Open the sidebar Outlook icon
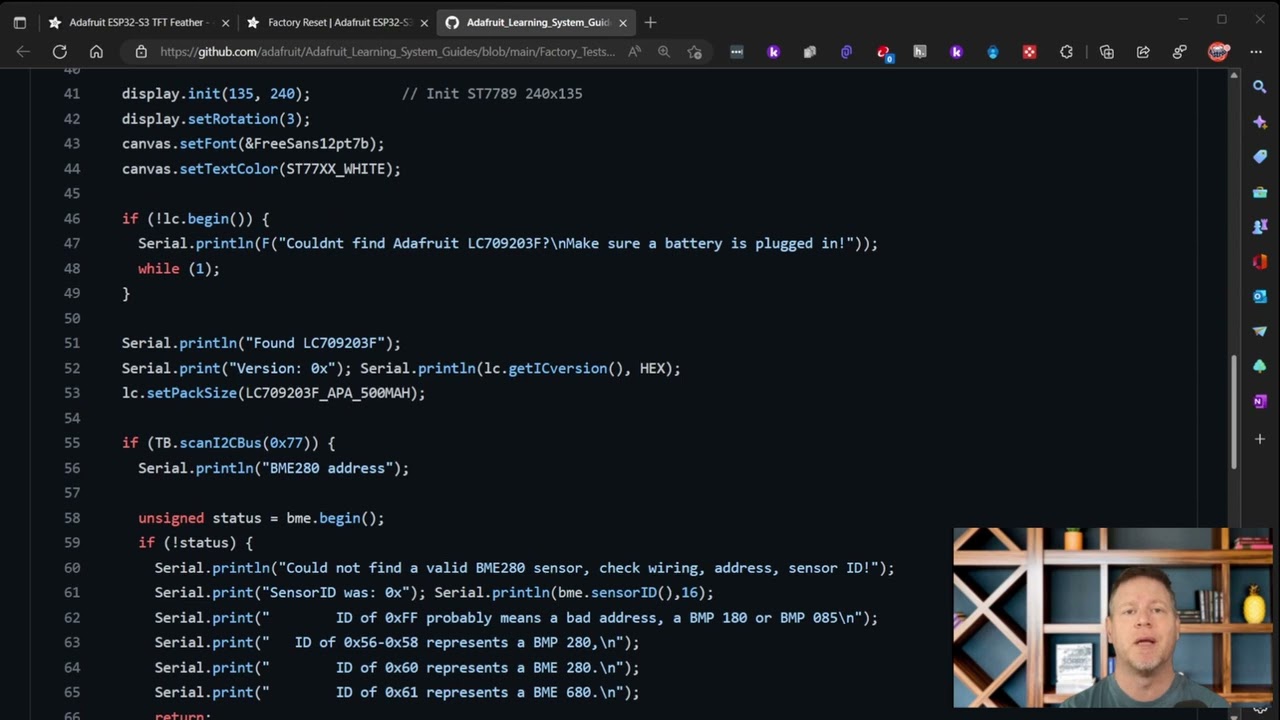The width and height of the screenshot is (1280, 720). coord(1260,296)
